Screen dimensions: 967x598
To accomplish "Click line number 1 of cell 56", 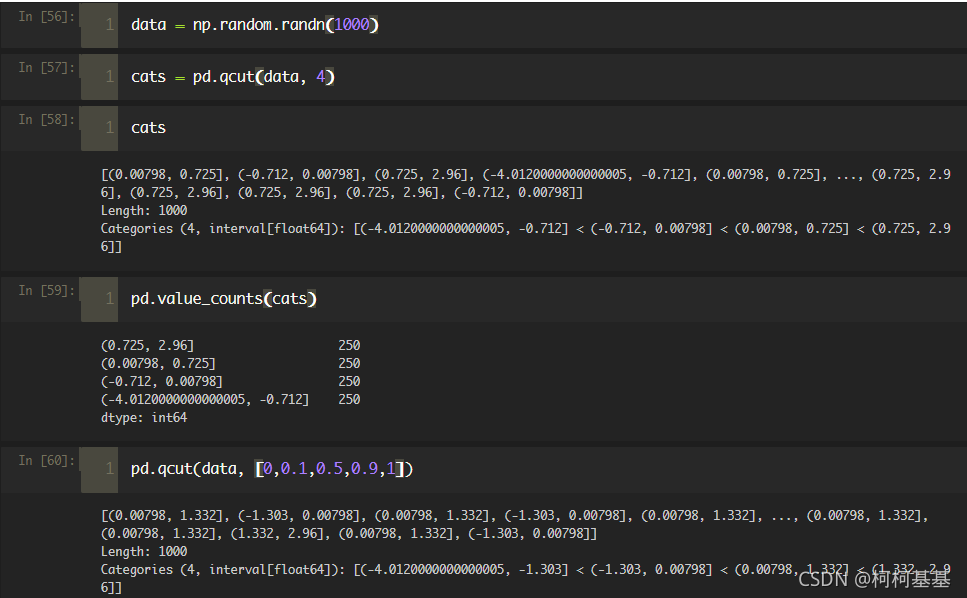I will click(x=109, y=25).
